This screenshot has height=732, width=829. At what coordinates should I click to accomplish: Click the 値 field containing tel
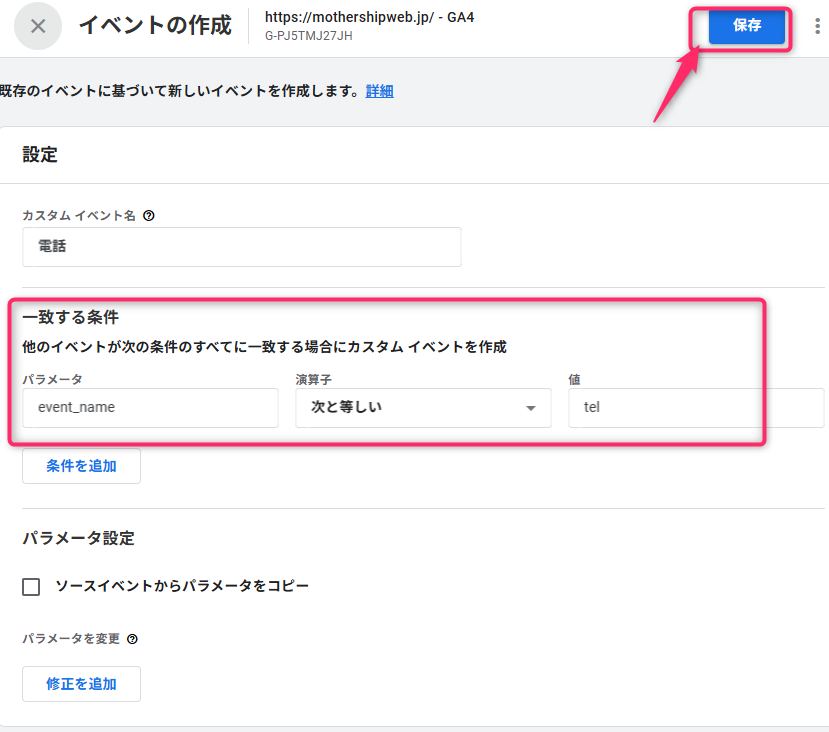pos(695,408)
